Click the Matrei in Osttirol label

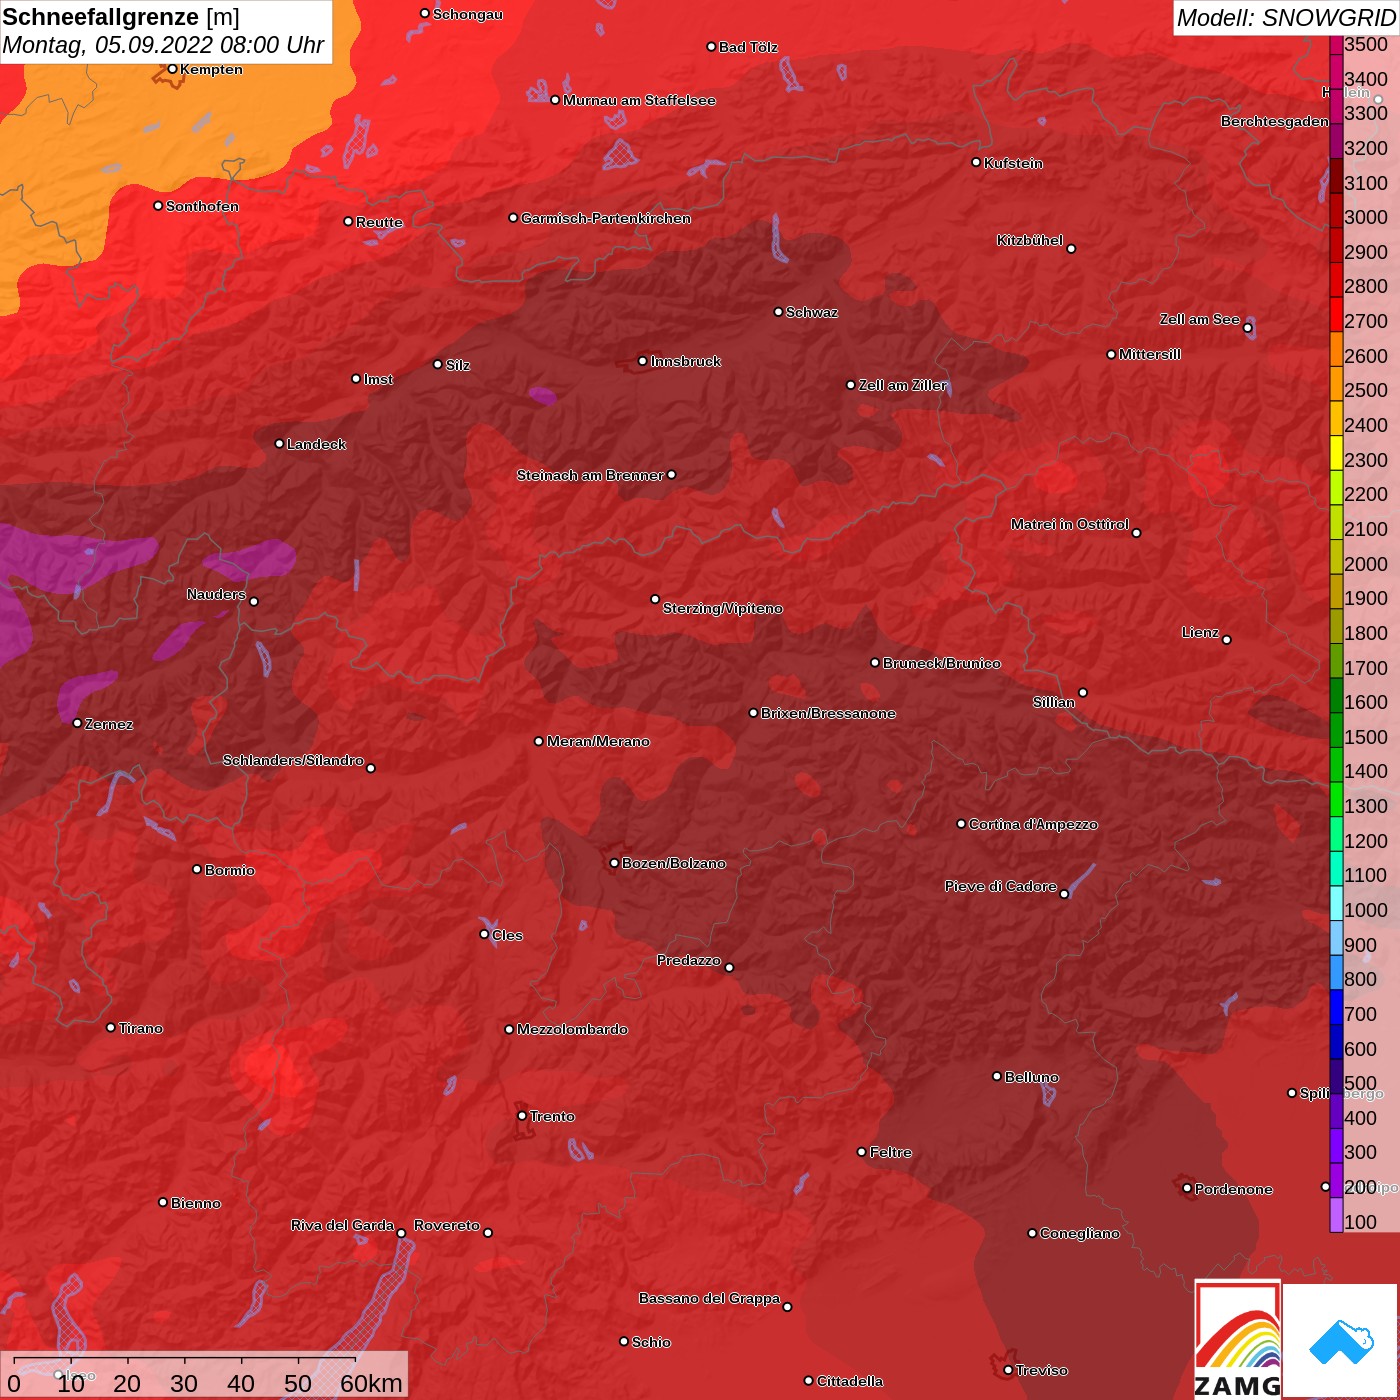click(1070, 524)
